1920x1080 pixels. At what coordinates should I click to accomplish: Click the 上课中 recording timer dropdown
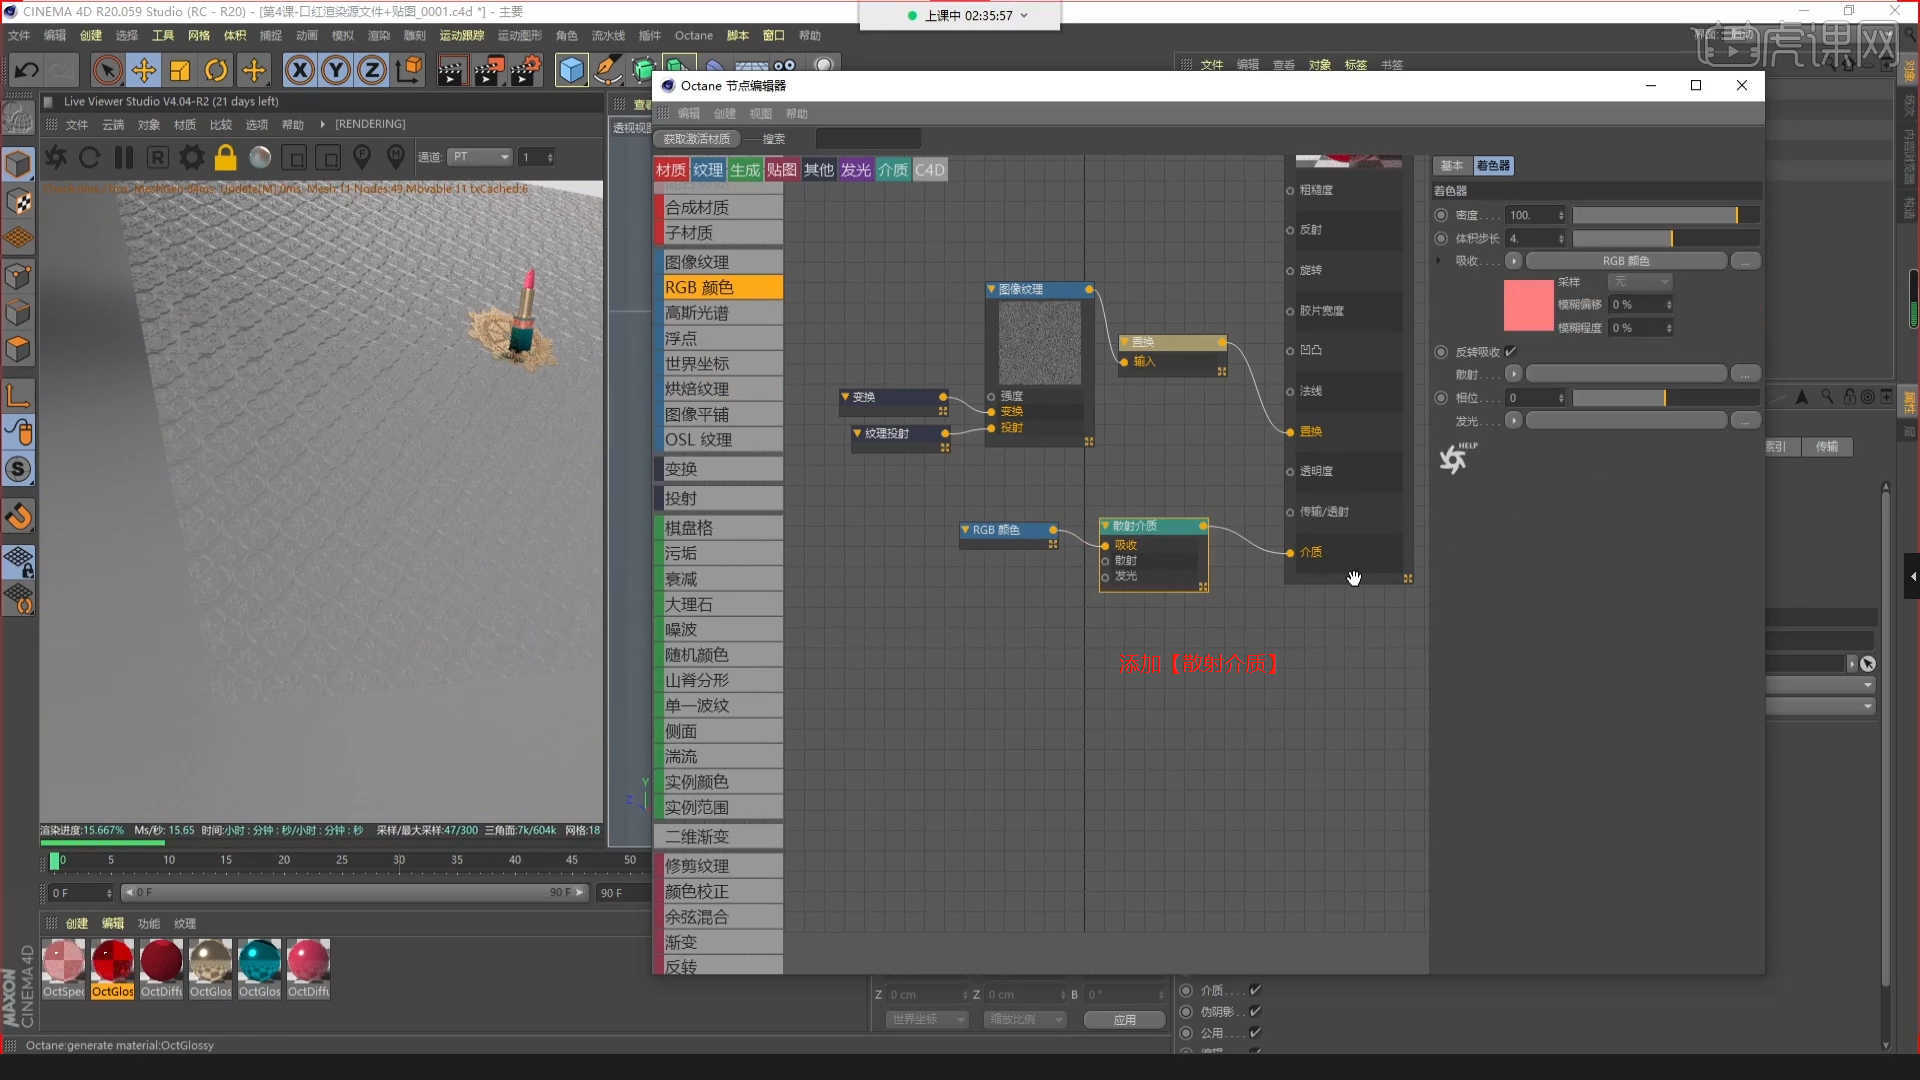point(1024,16)
